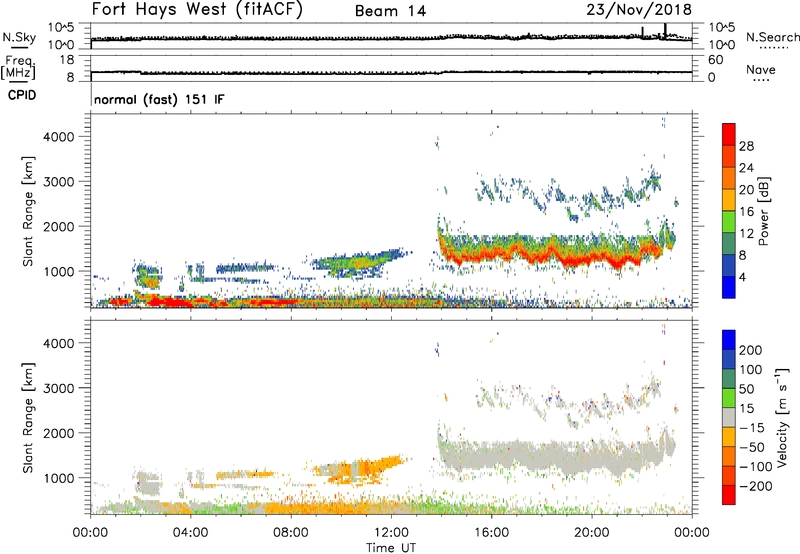Click the '20:00' time tick label
800x554 pixels.
click(x=591, y=533)
